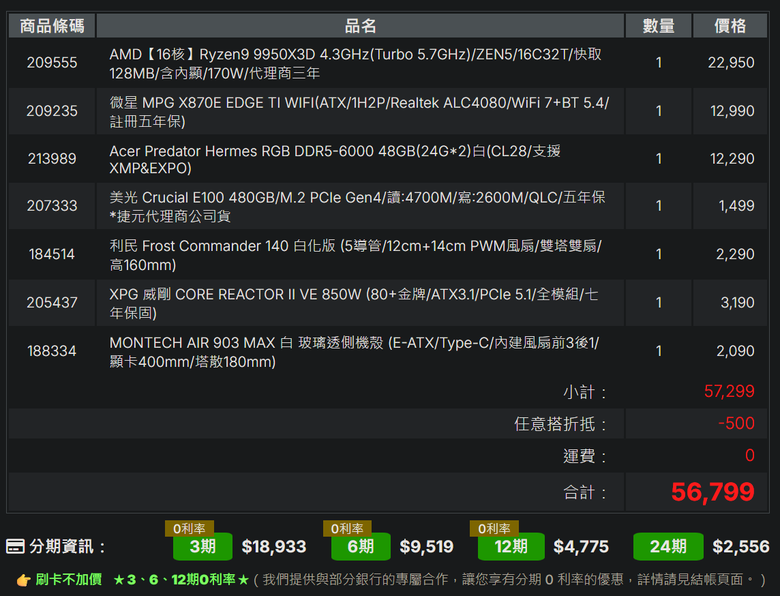
Task: Click the credit card icon beside 分期資訊
Action: [15, 546]
